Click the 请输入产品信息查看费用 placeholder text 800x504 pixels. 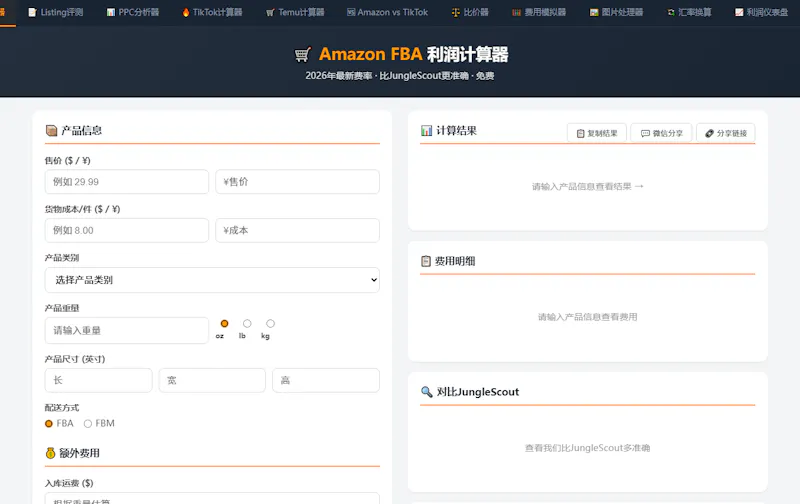click(588, 317)
